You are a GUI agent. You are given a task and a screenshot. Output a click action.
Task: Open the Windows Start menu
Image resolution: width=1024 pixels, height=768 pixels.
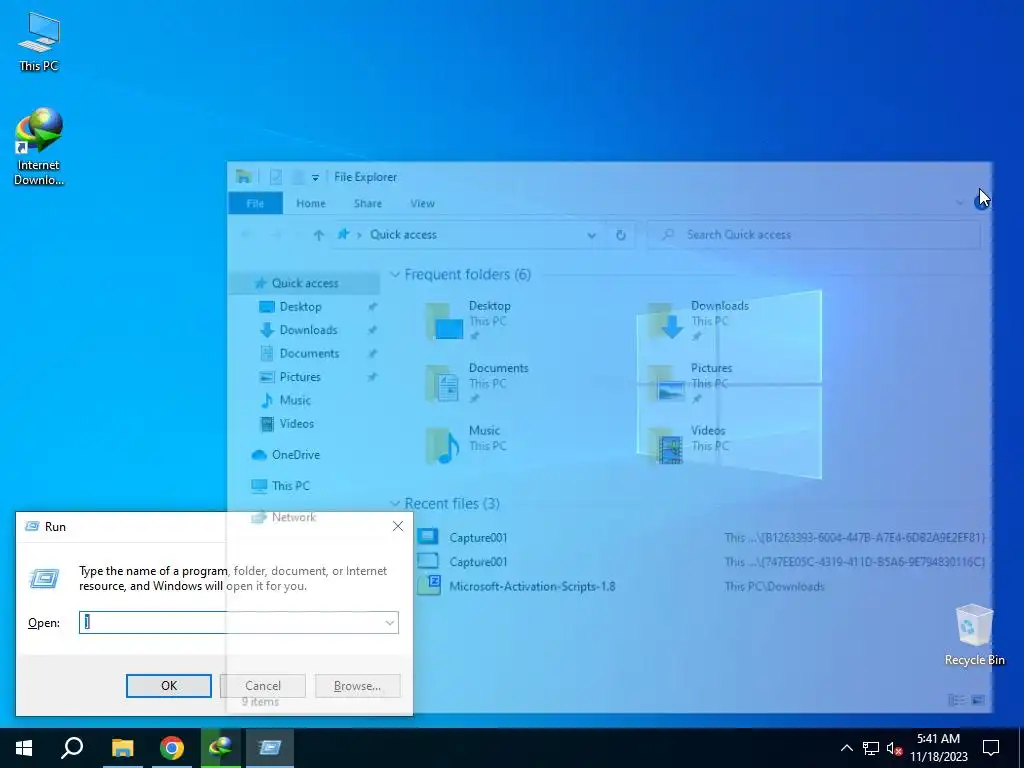click(x=24, y=748)
